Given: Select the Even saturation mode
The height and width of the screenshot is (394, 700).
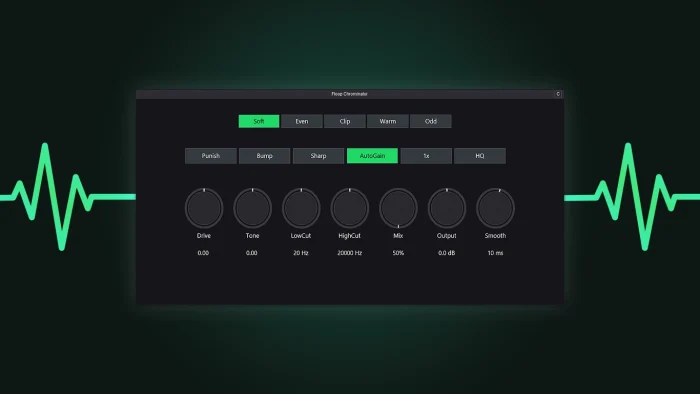Looking at the screenshot, I should coord(302,121).
